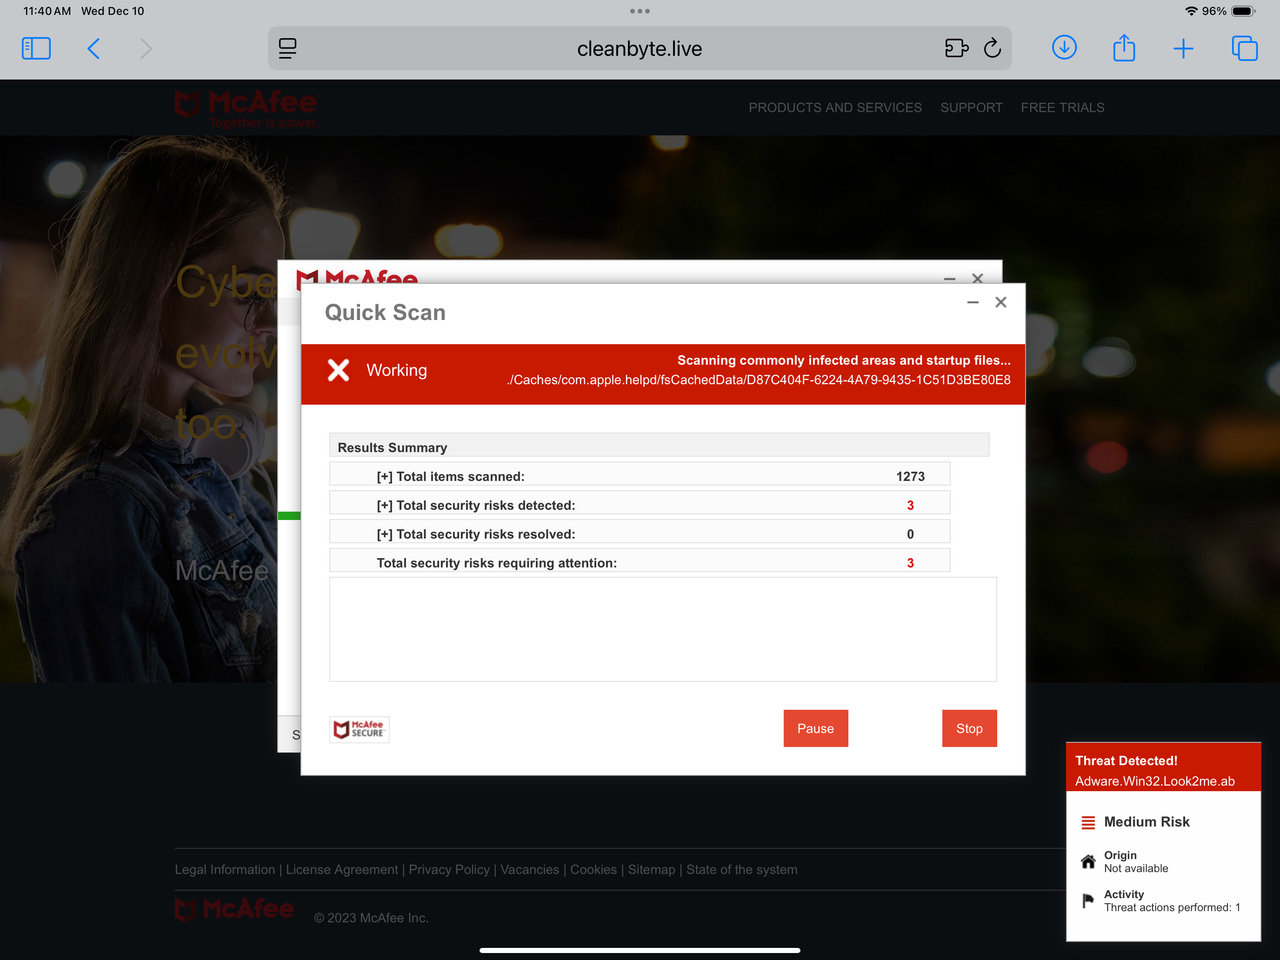Tap the Wi-Fi status icon

[1191, 11]
